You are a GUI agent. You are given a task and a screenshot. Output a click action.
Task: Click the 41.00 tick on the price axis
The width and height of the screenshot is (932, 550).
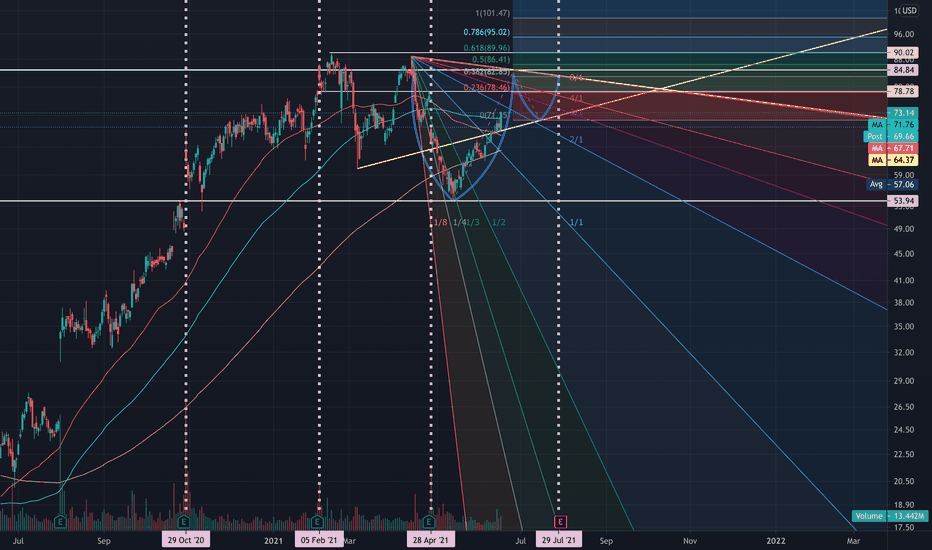pyautogui.click(x=903, y=280)
